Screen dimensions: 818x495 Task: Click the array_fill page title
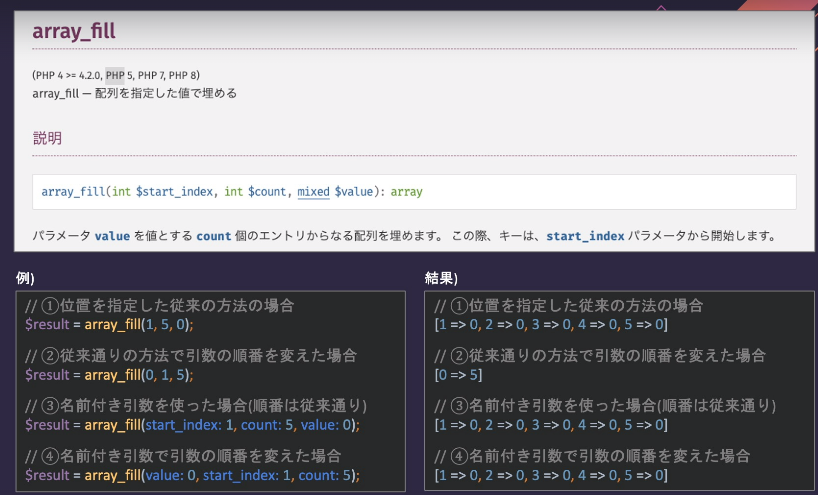pos(74,30)
